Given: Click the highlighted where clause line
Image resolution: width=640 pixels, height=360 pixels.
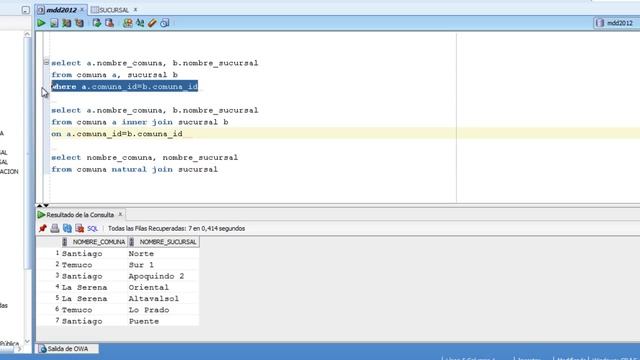Looking at the screenshot, I should [x=125, y=86].
